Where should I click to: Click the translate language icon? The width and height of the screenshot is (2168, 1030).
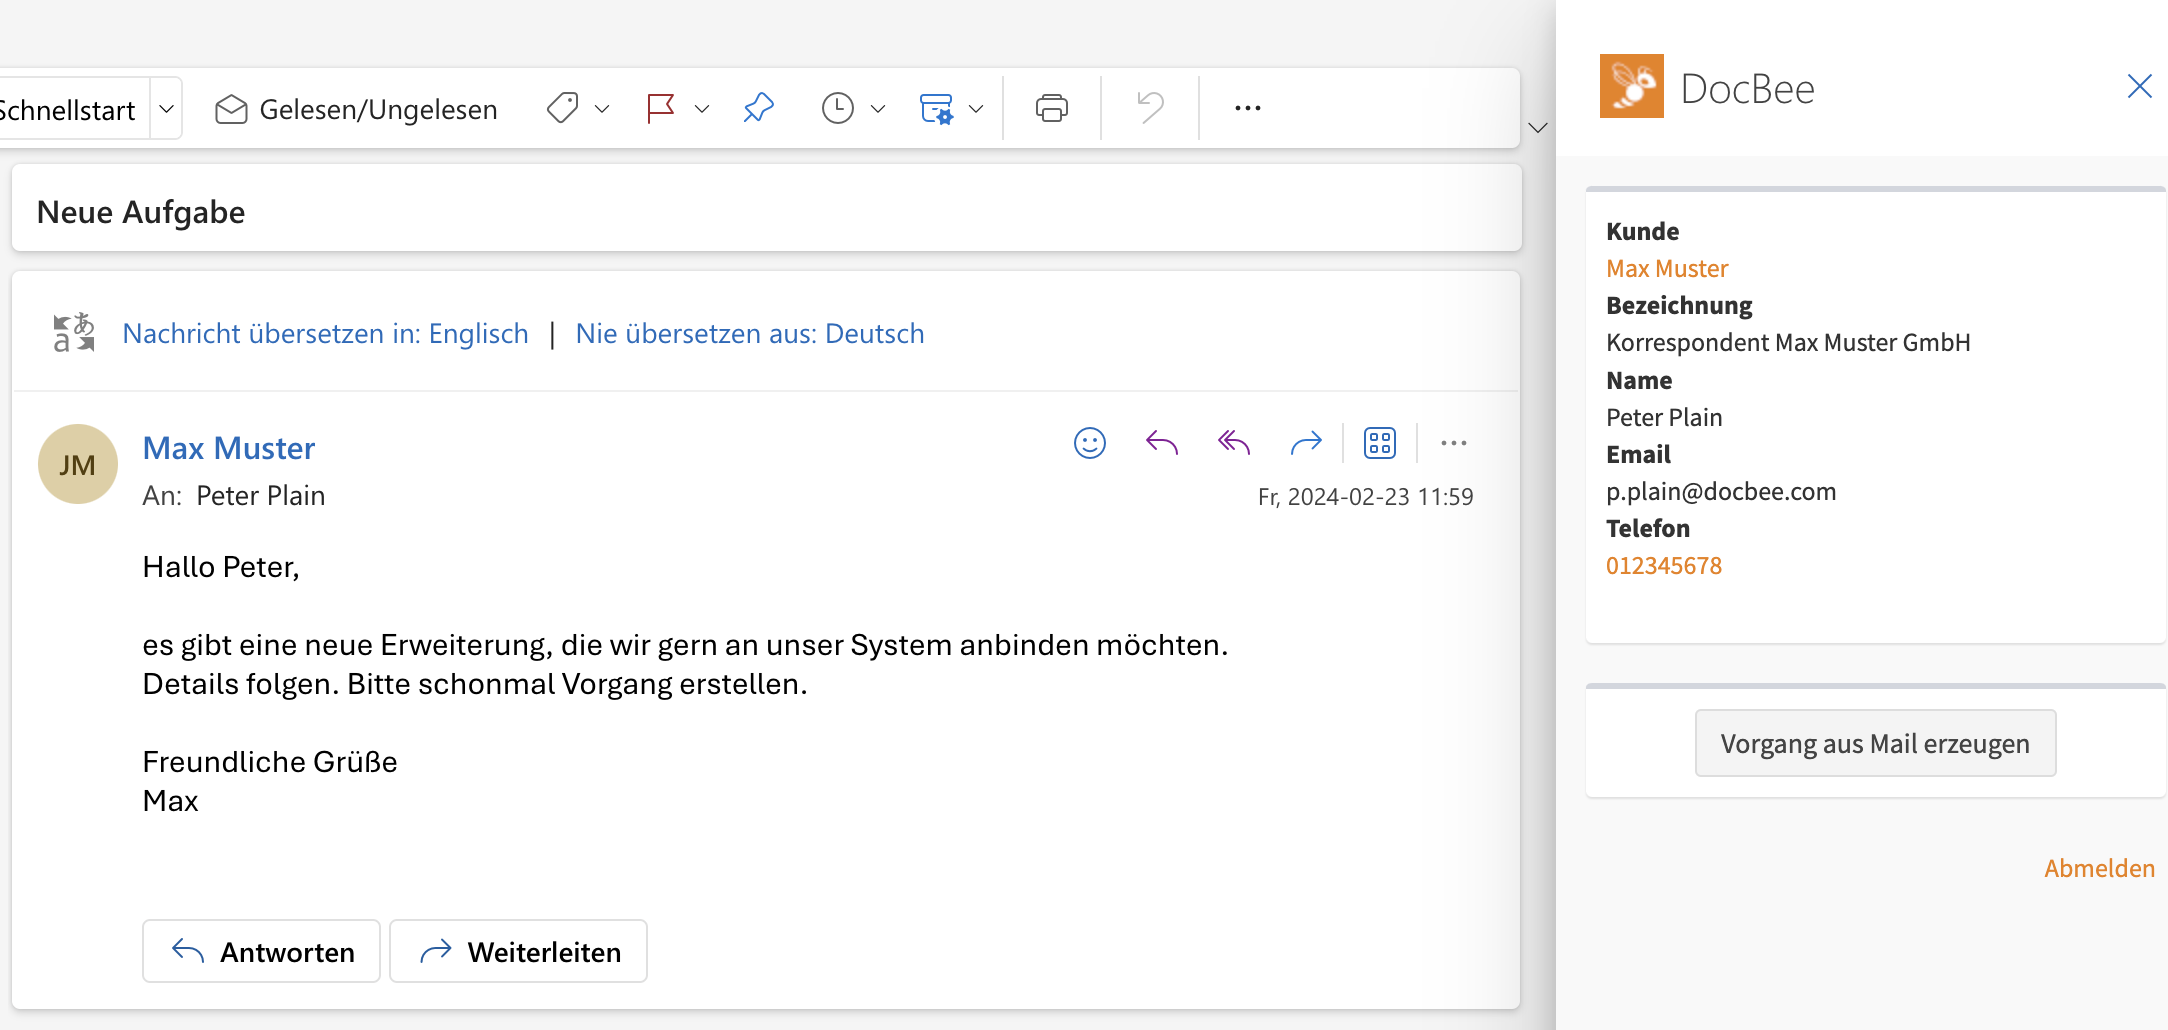pos(74,333)
